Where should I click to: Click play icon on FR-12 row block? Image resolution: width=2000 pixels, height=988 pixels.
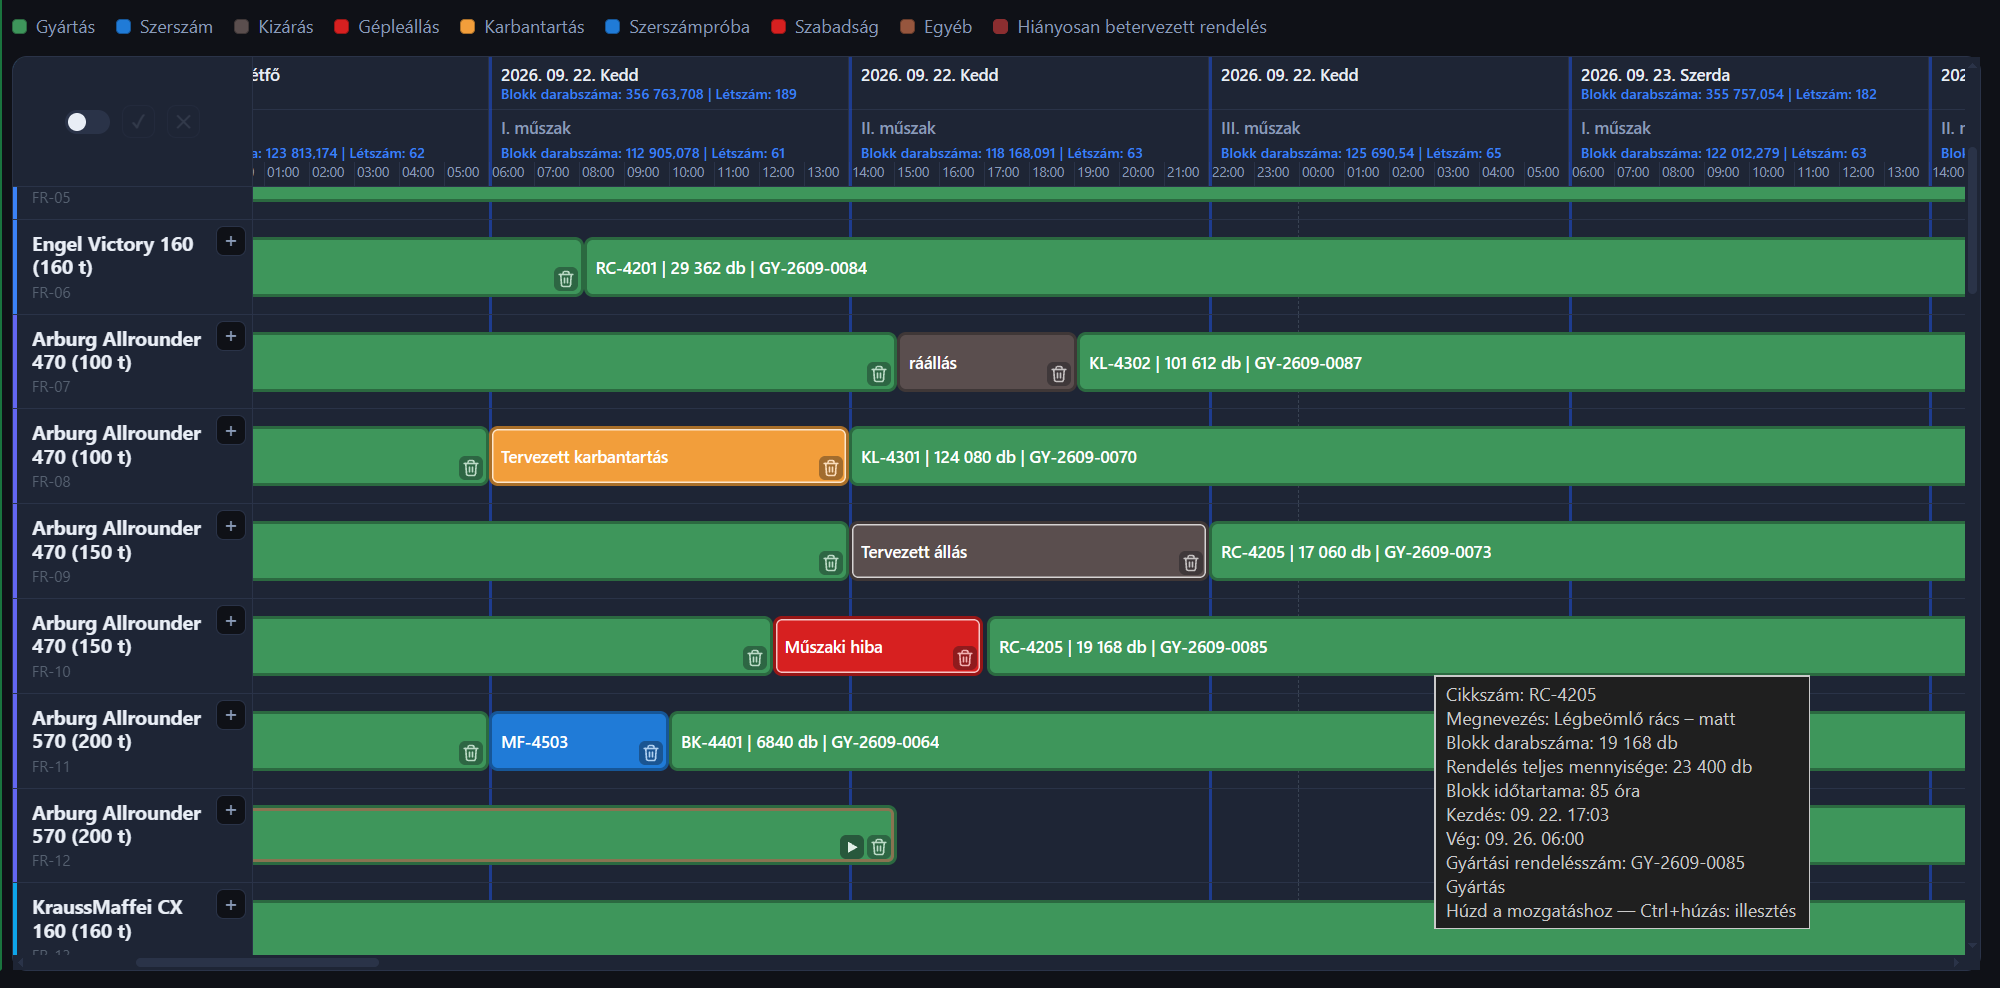click(852, 847)
